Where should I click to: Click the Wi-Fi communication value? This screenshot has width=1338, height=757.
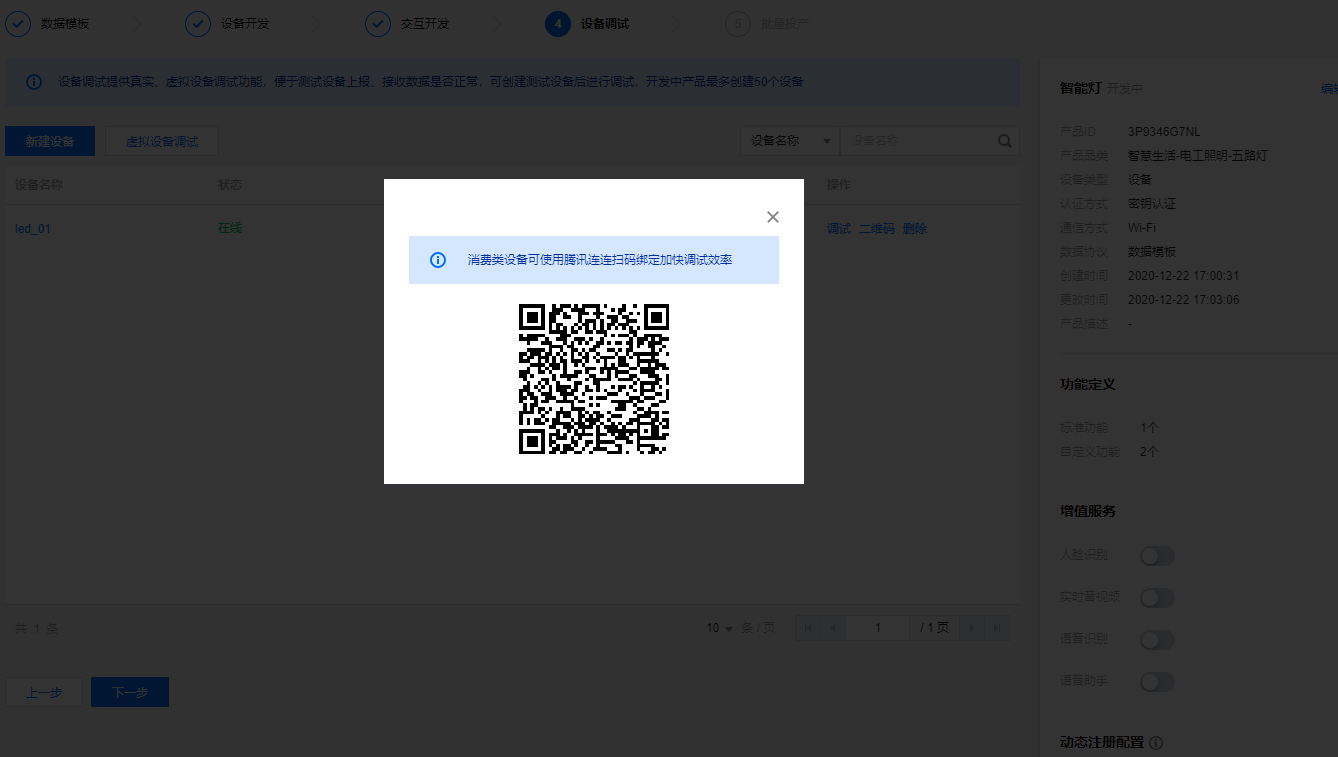pos(1142,228)
